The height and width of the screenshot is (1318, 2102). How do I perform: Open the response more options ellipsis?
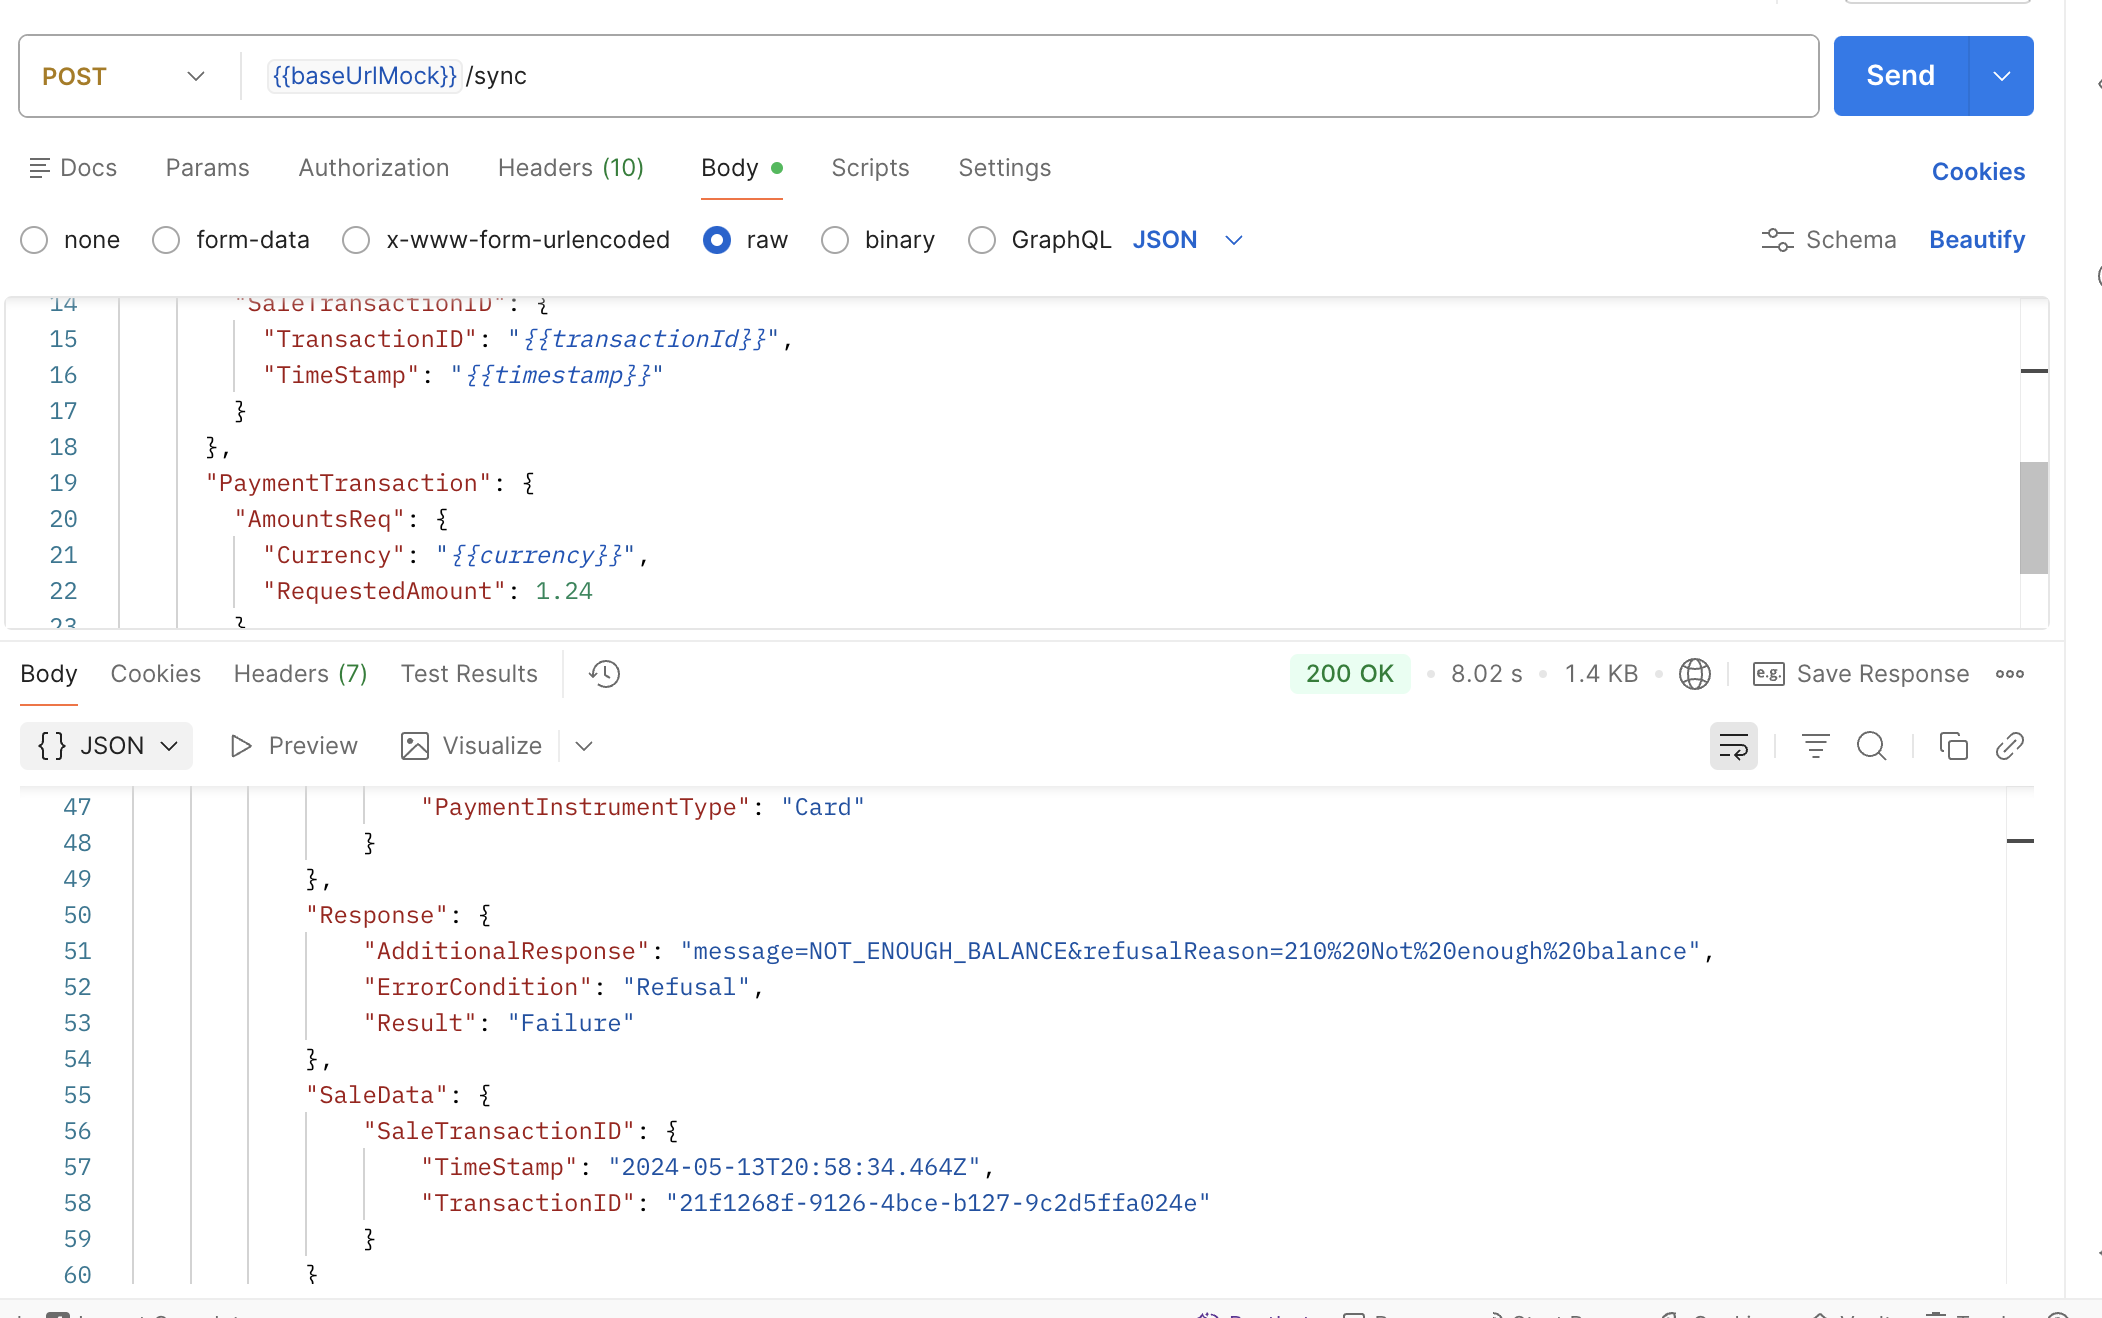2010,674
